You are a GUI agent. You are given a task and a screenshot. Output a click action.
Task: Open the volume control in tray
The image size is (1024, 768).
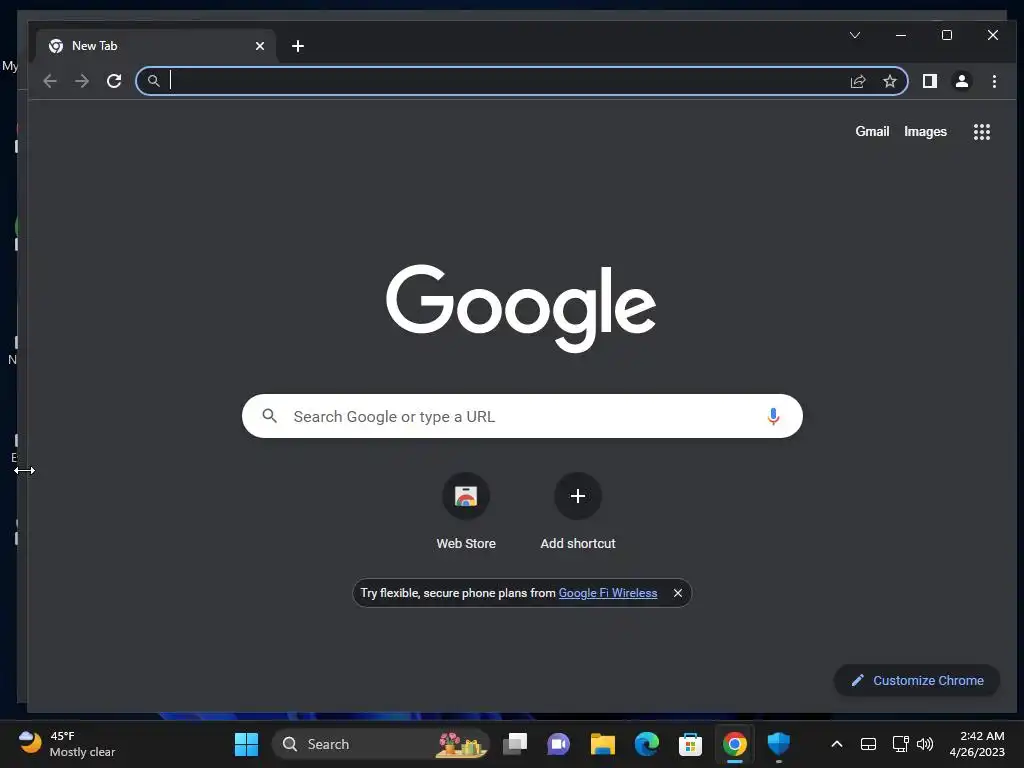[925, 744]
